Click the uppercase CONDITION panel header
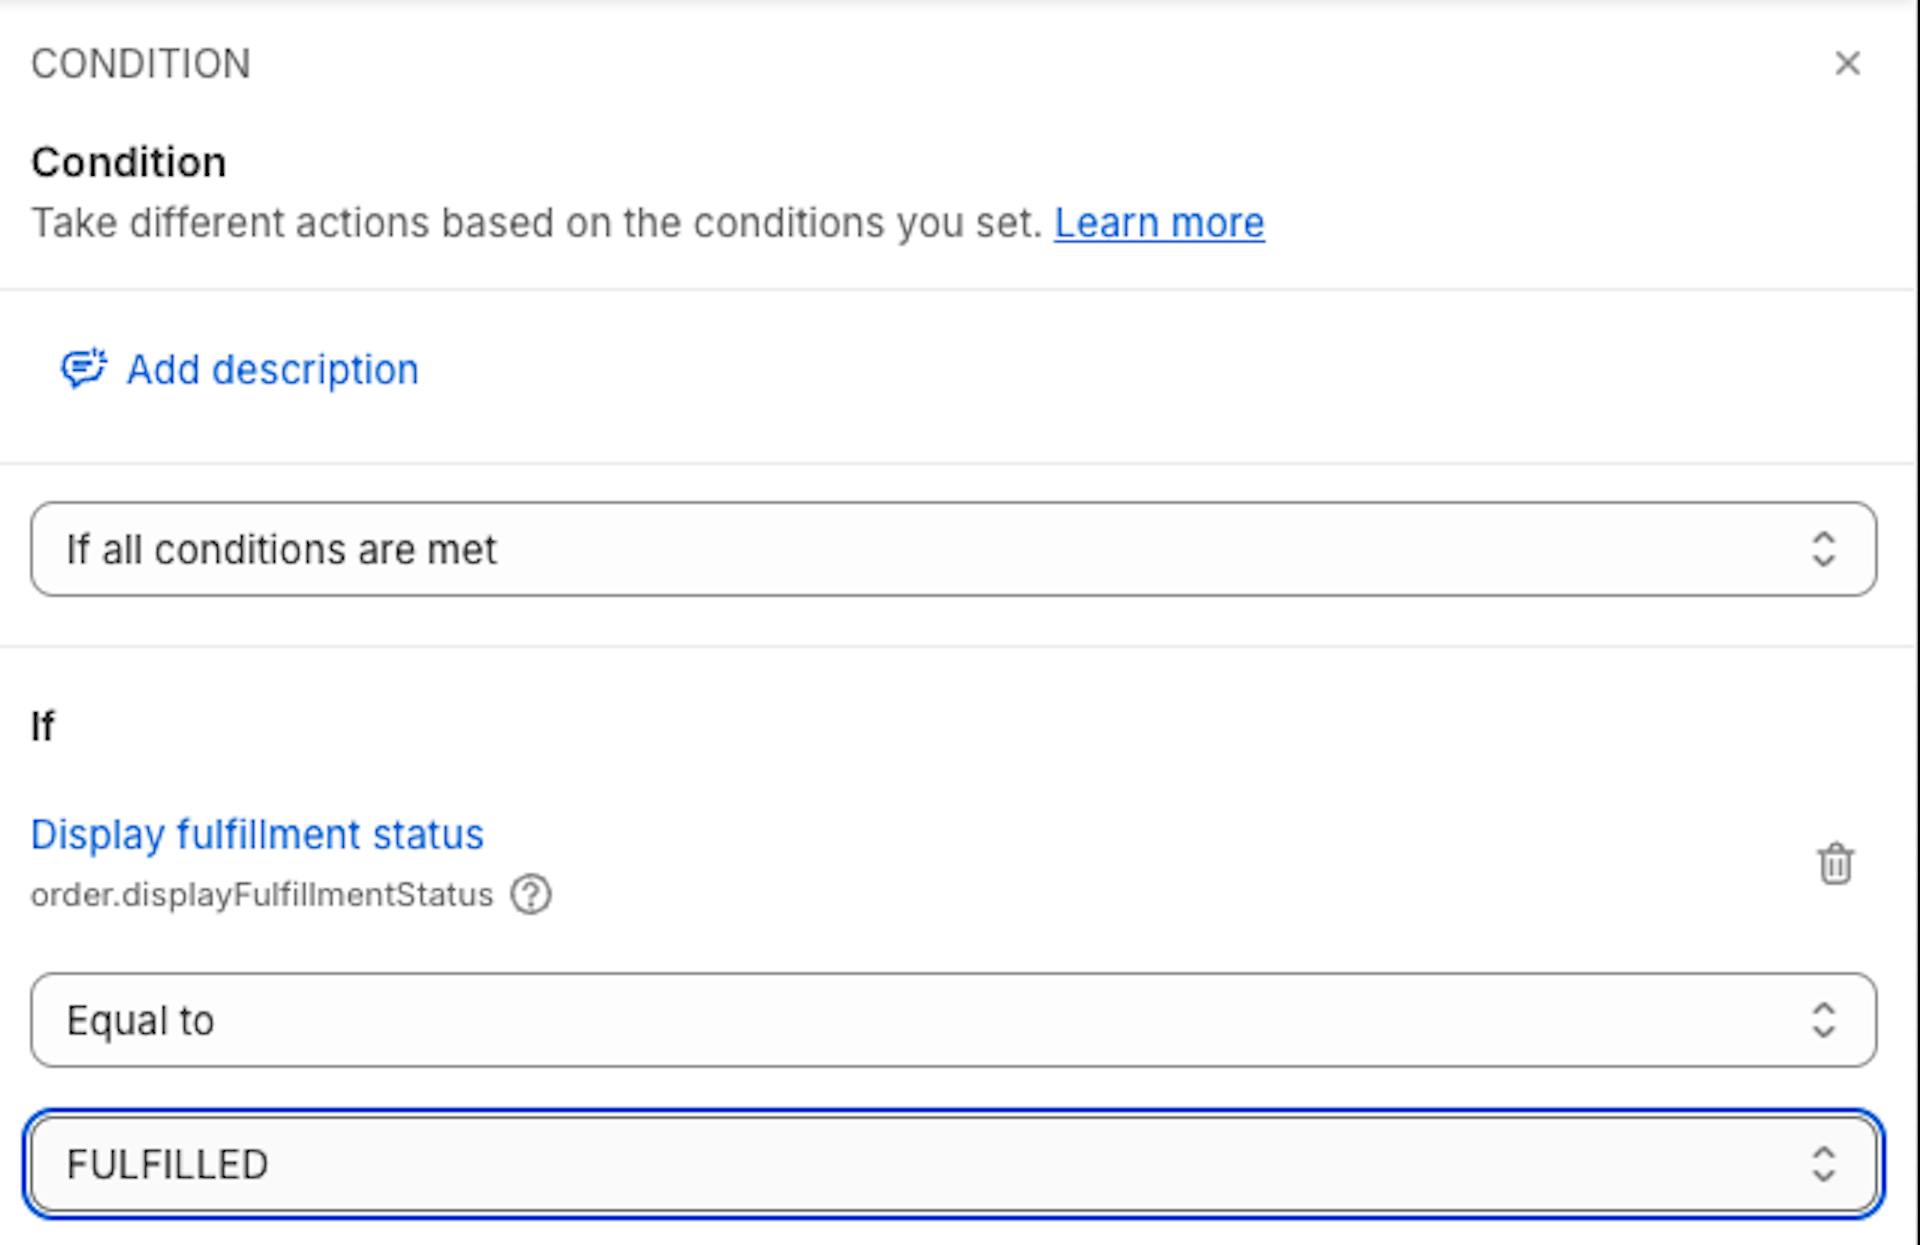Viewport: 1920px width, 1245px height. click(141, 64)
